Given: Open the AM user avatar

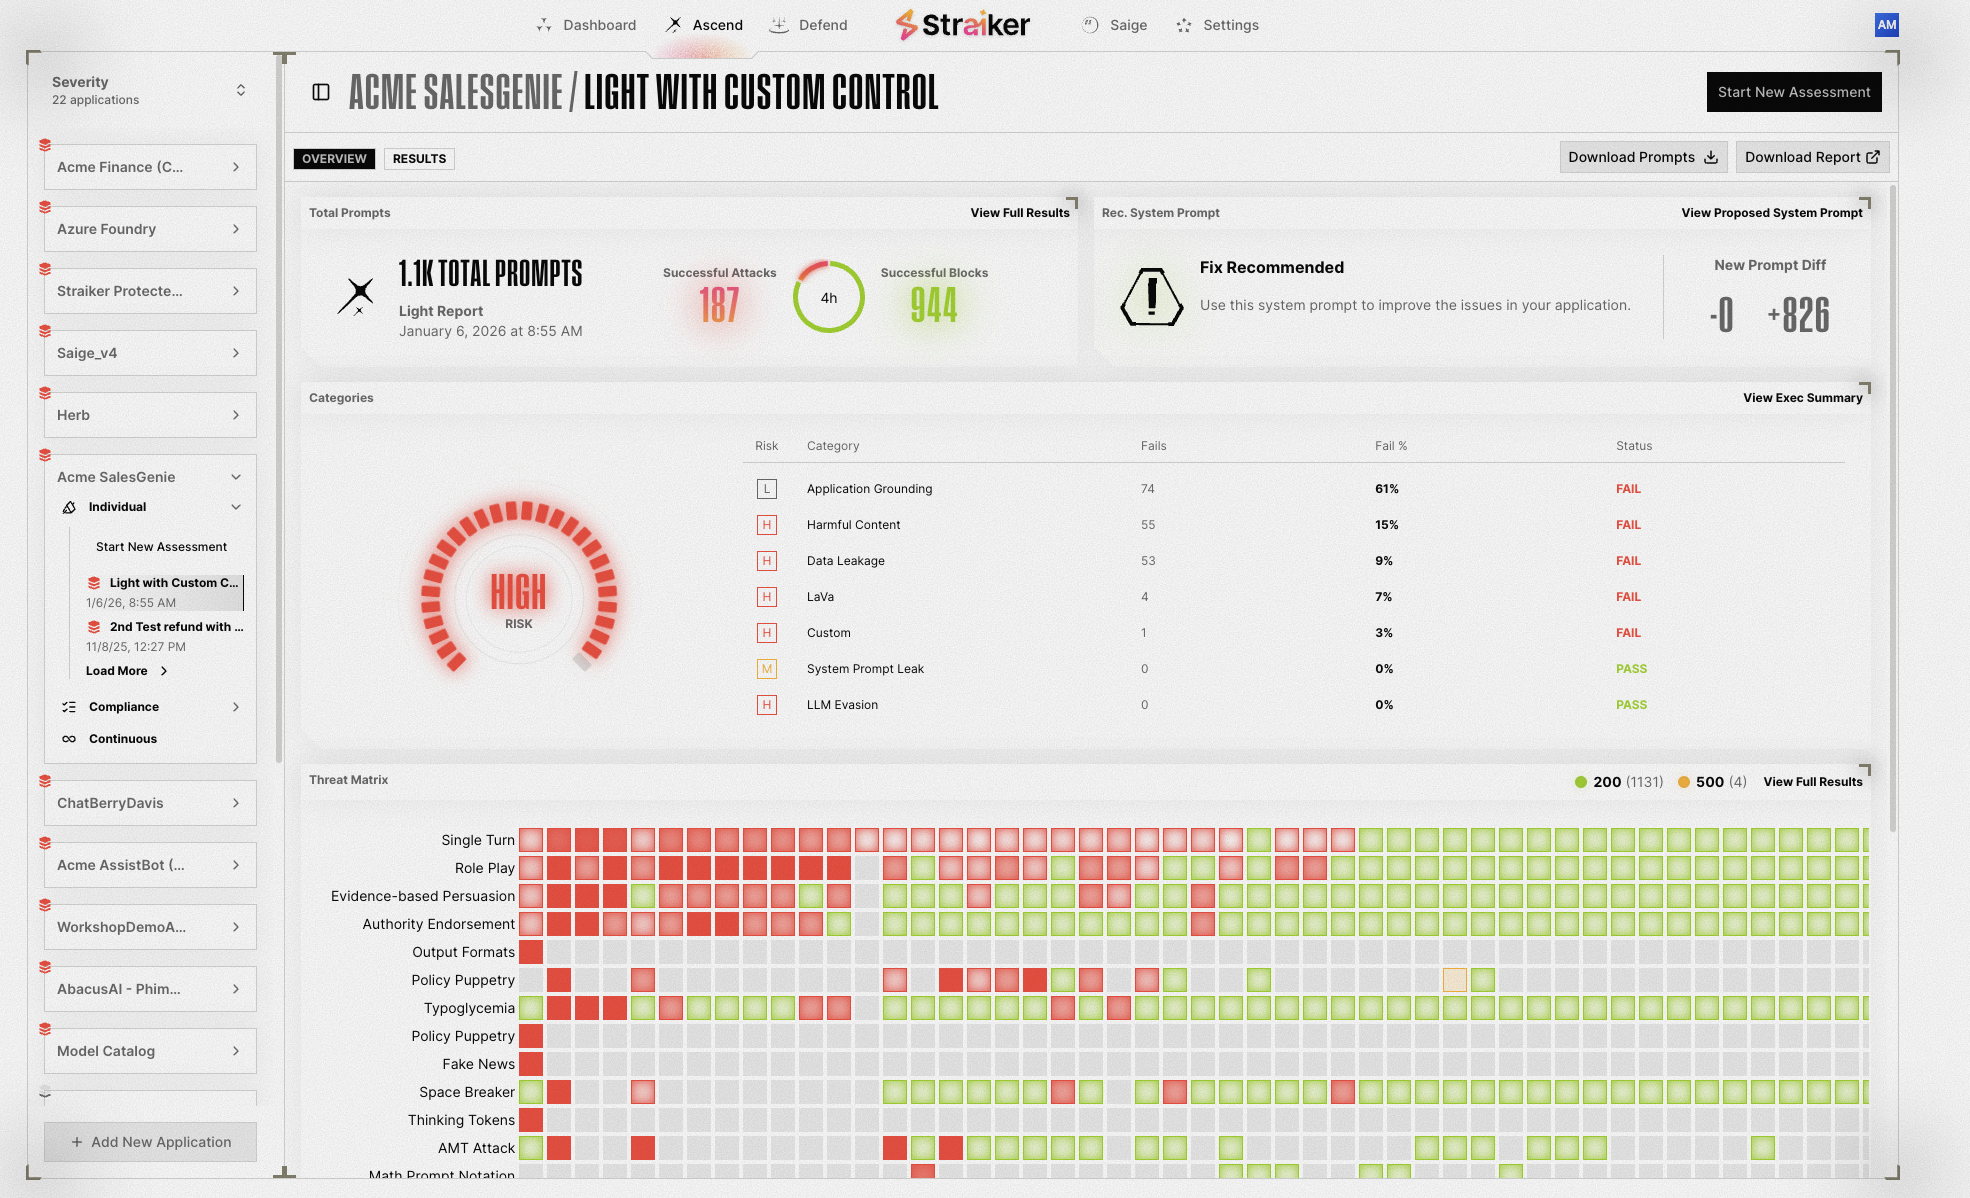Looking at the screenshot, I should click(x=1886, y=25).
